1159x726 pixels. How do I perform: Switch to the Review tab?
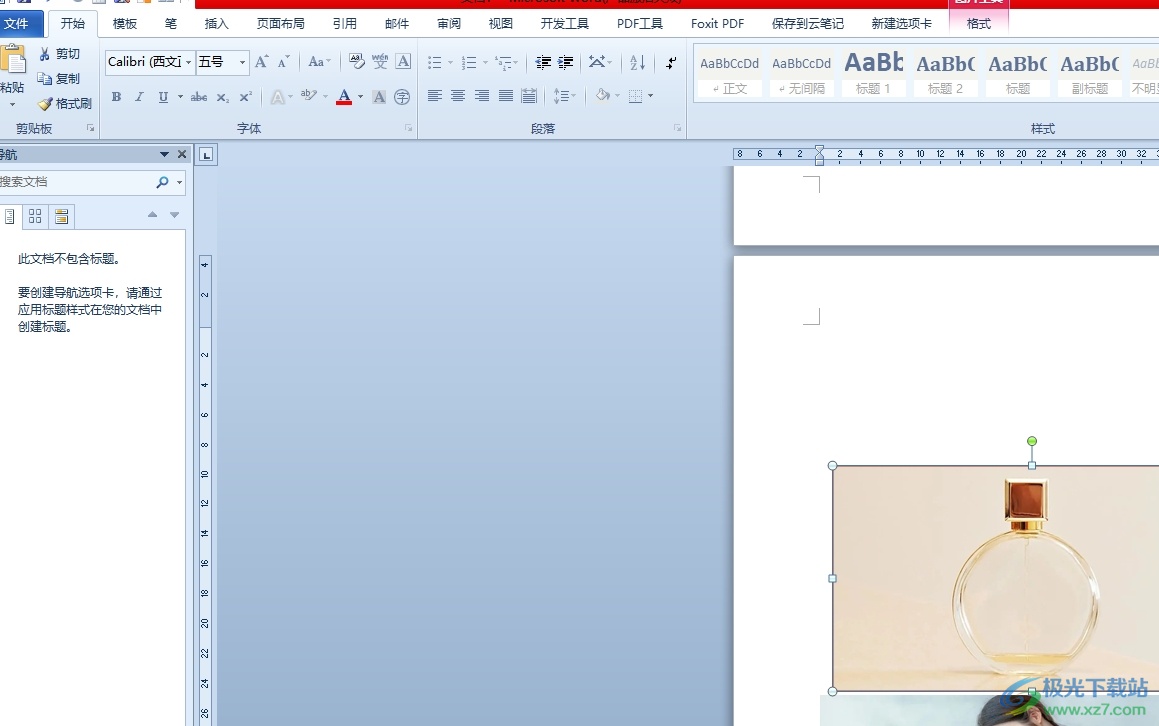point(449,24)
